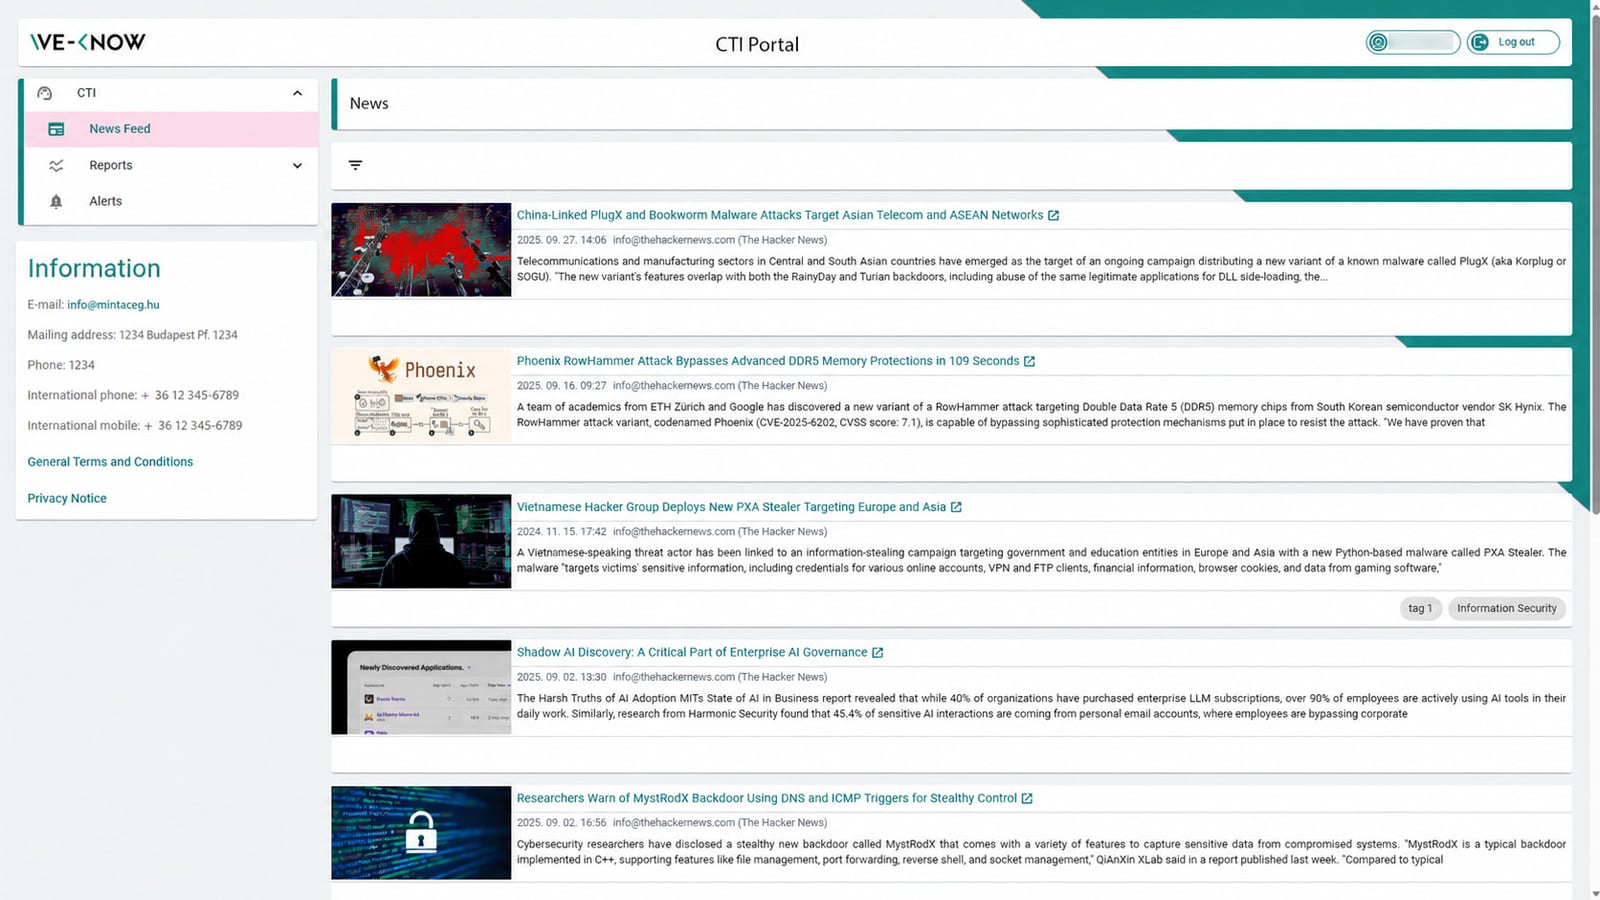Screen dimensions: 1600x900
Task: Click the Shadow AI article thumbnail
Action: point(421,687)
